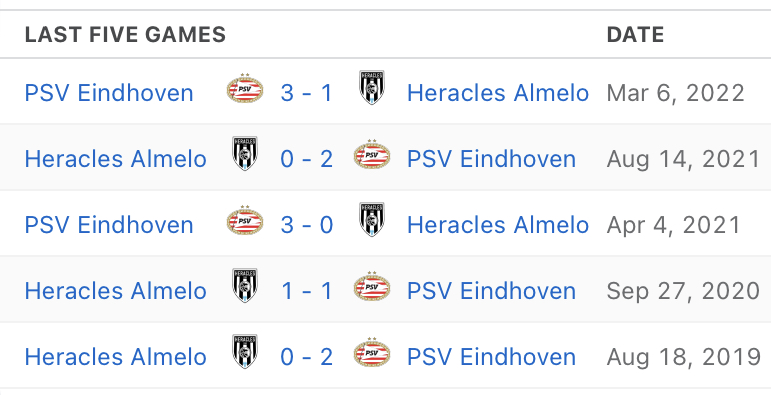Screen dimensions: 771x395
Task: Click PSV crest in Apr 4, 2021 row
Action: (x=245, y=220)
